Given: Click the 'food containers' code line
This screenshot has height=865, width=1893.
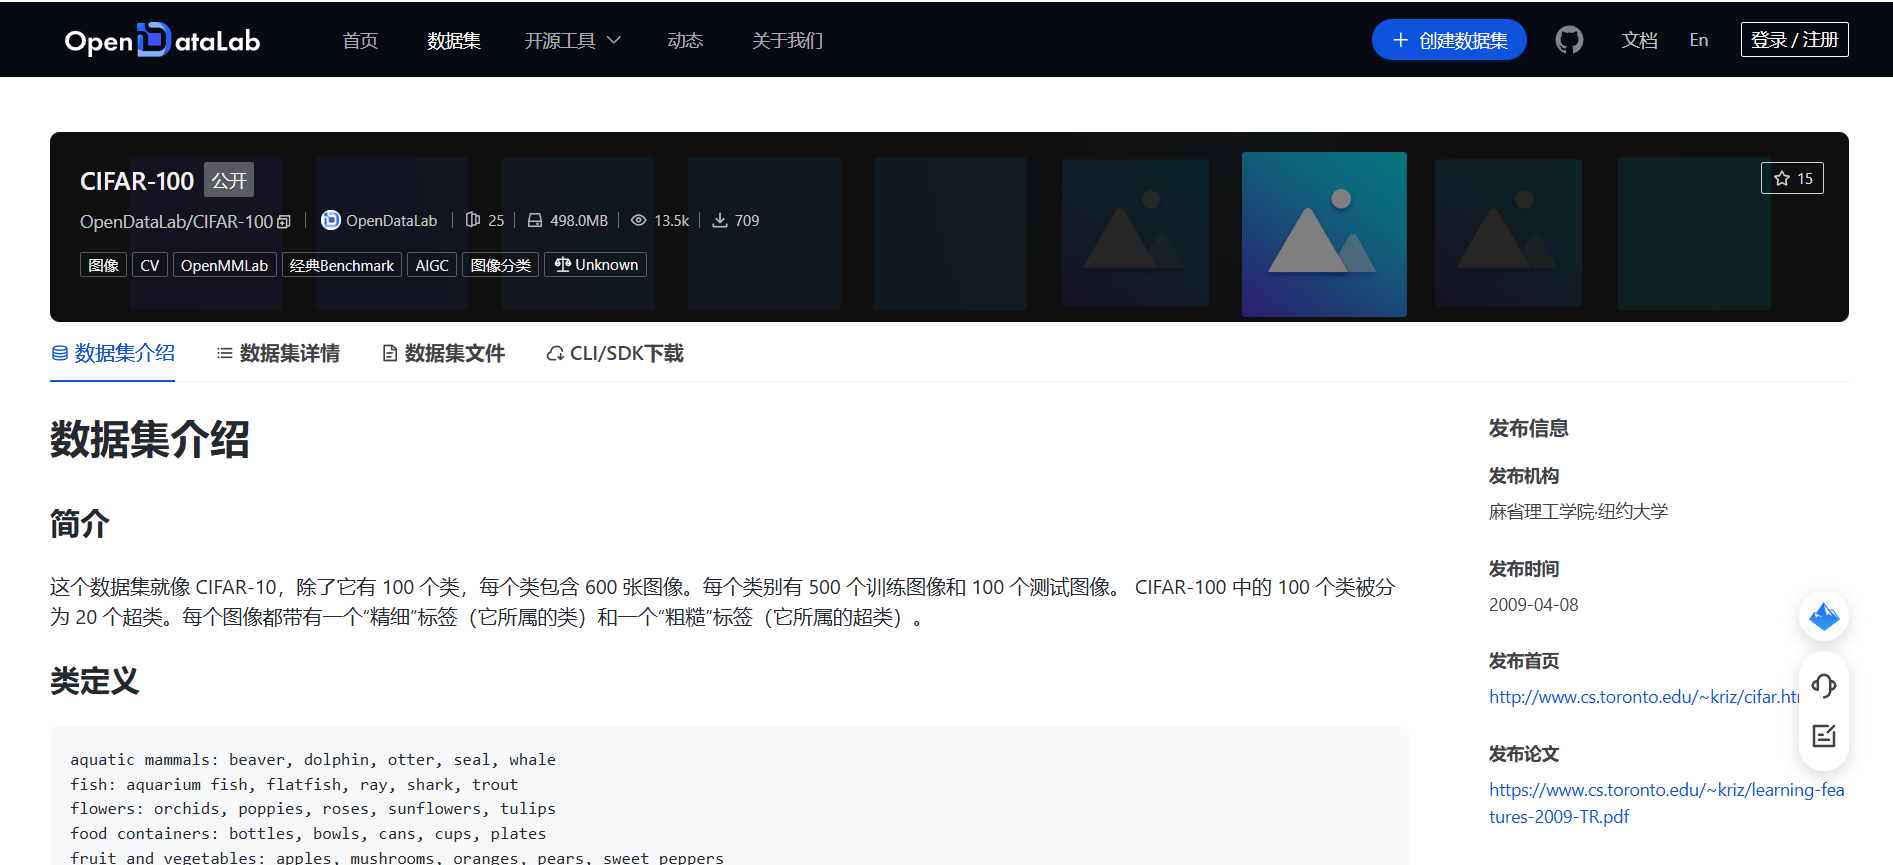Looking at the screenshot, I should 308,834.
